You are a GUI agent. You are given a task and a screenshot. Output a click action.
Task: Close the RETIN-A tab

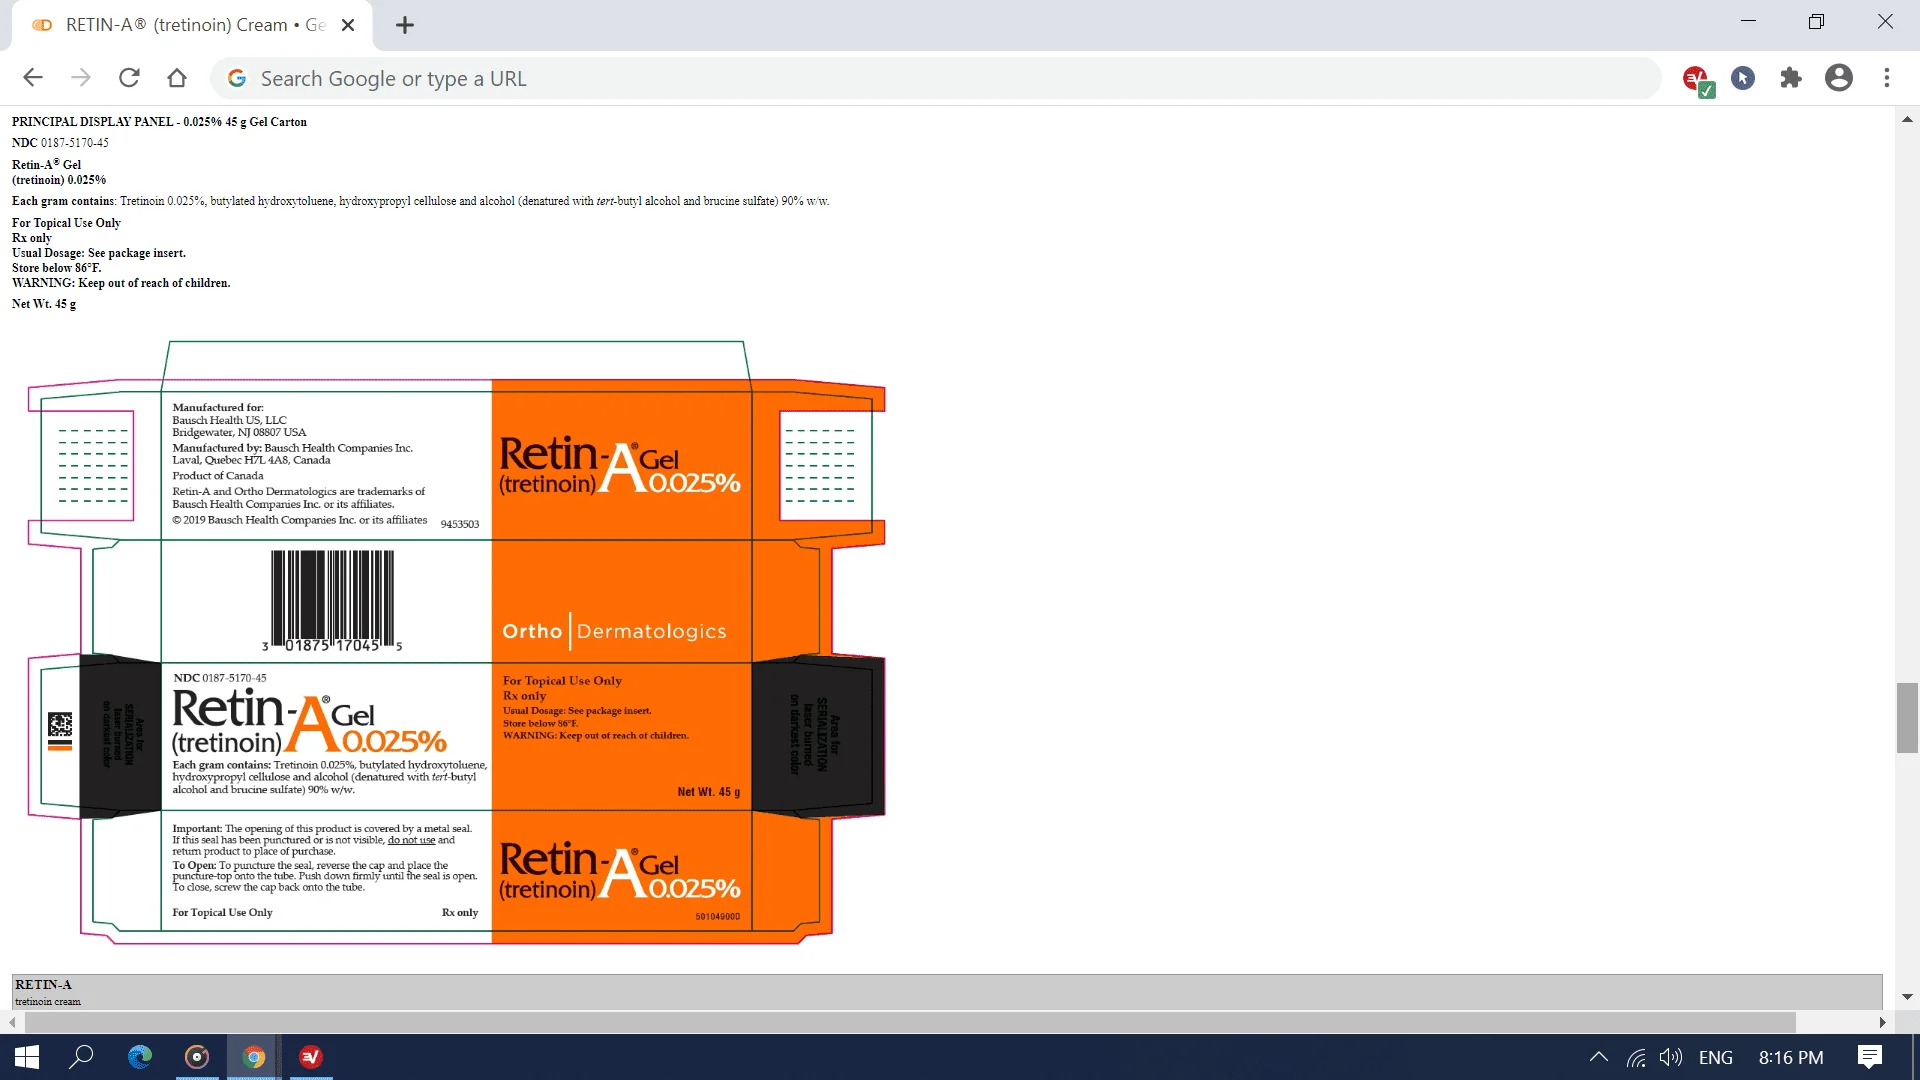click(x=348, y=25)
